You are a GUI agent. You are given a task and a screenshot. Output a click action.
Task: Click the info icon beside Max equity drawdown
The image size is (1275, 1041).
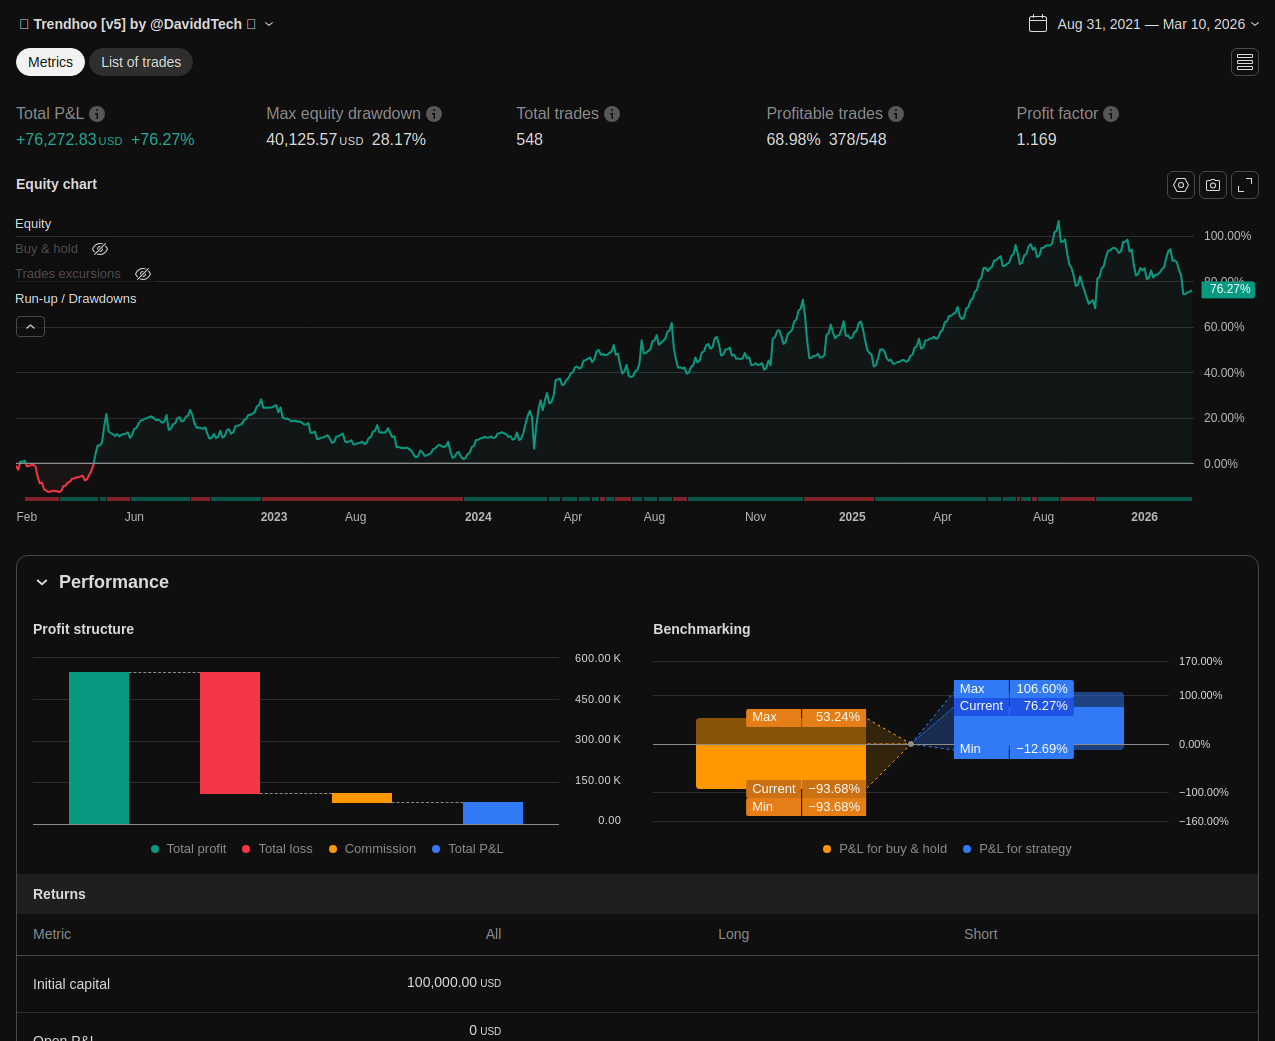(x=434, y=114)
